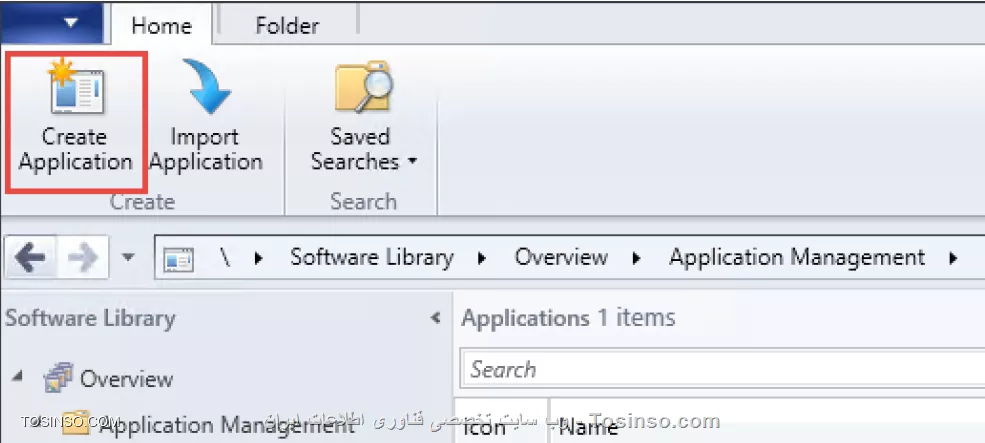Open the Saved Searches folder icon
The width and height of the screenshot is (985, 443).
(x=364, y=87)
